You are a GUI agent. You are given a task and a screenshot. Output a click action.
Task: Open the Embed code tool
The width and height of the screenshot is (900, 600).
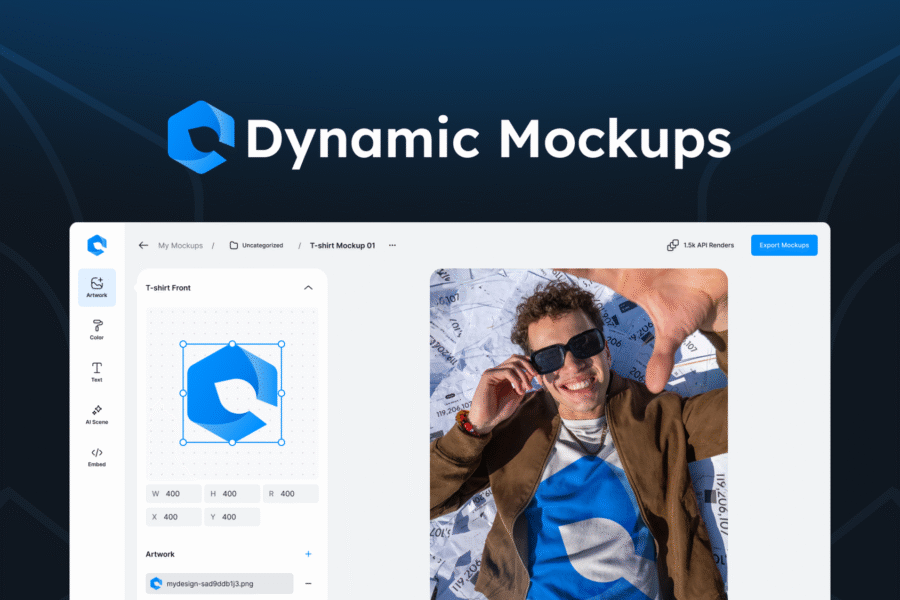pos(97,456)
